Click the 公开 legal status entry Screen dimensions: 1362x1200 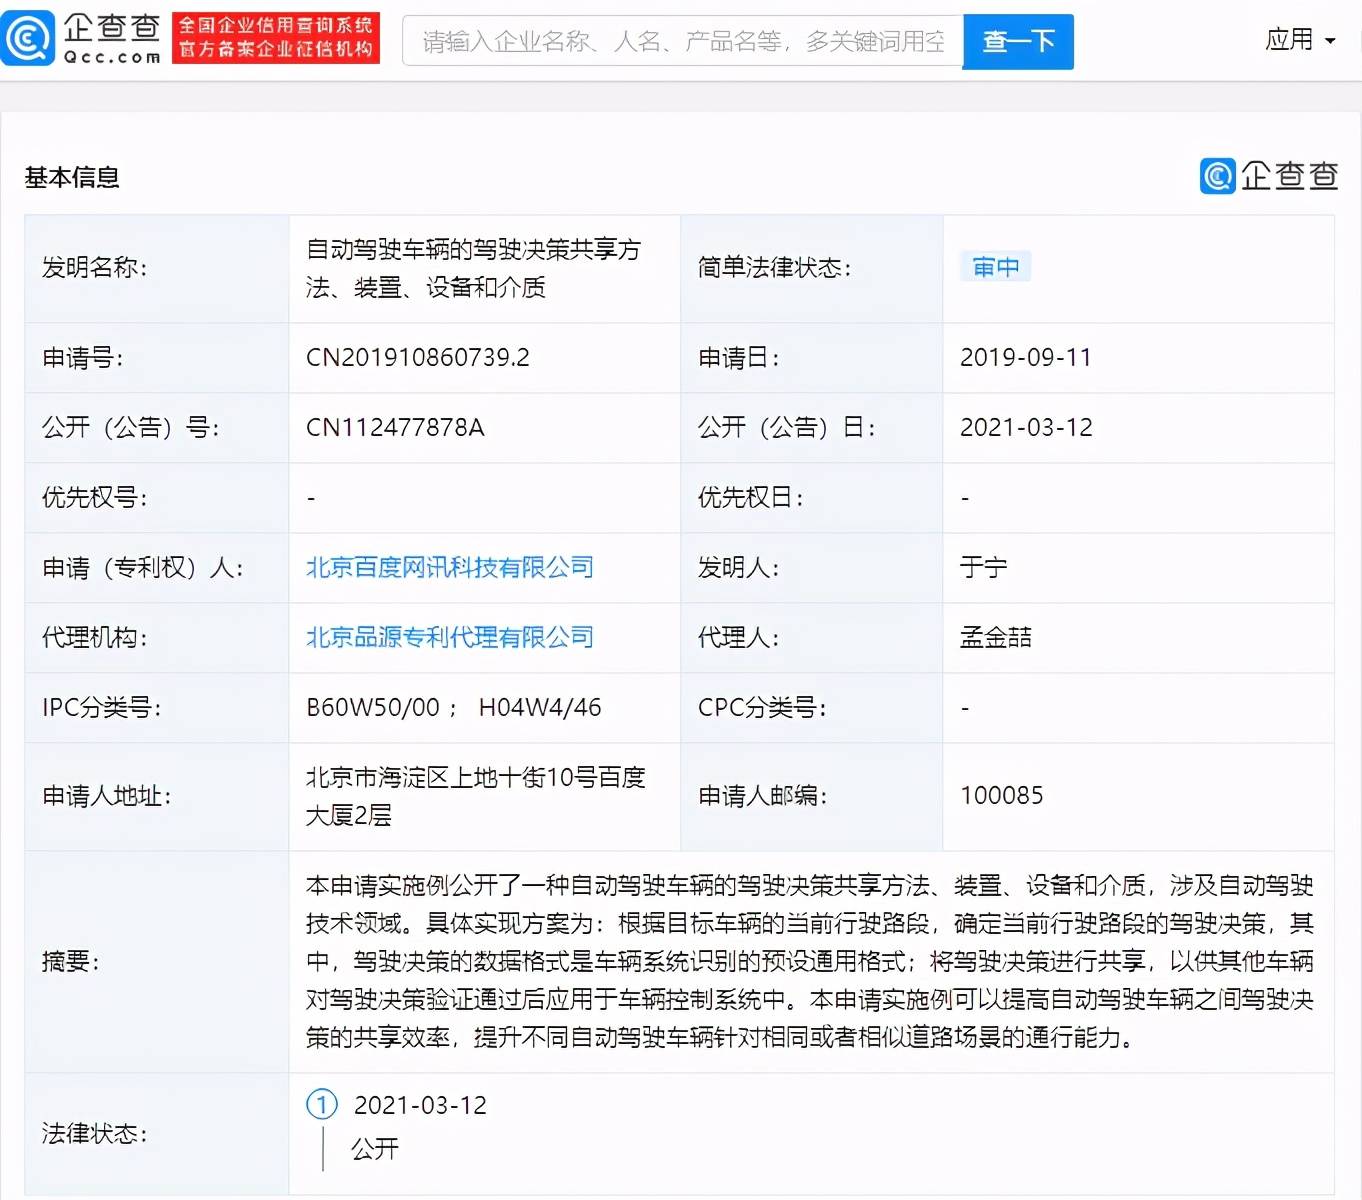point(375,1149)
